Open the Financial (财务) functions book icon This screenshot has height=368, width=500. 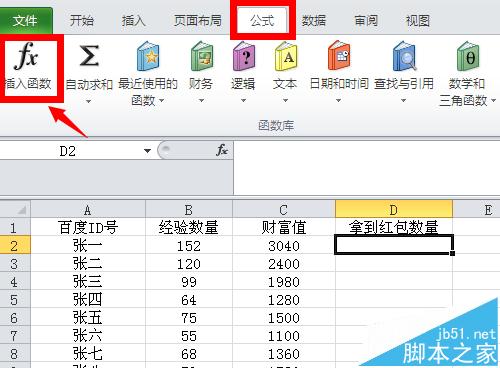click(201, 56)
